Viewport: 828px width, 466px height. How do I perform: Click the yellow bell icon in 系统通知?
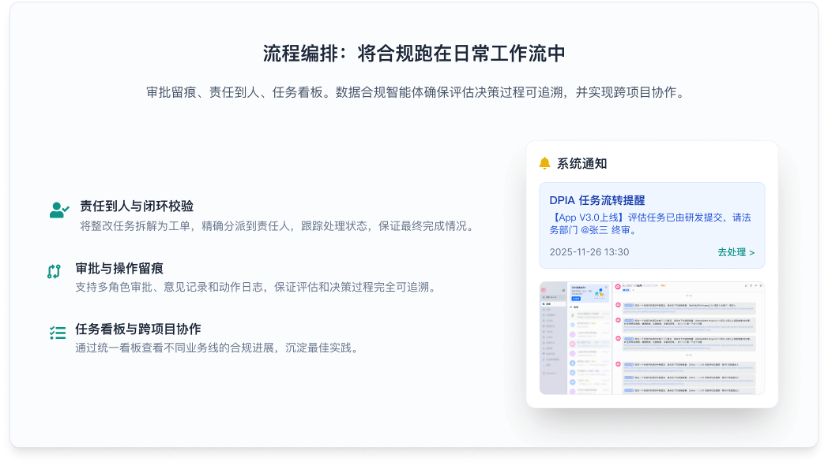point(544,163)
